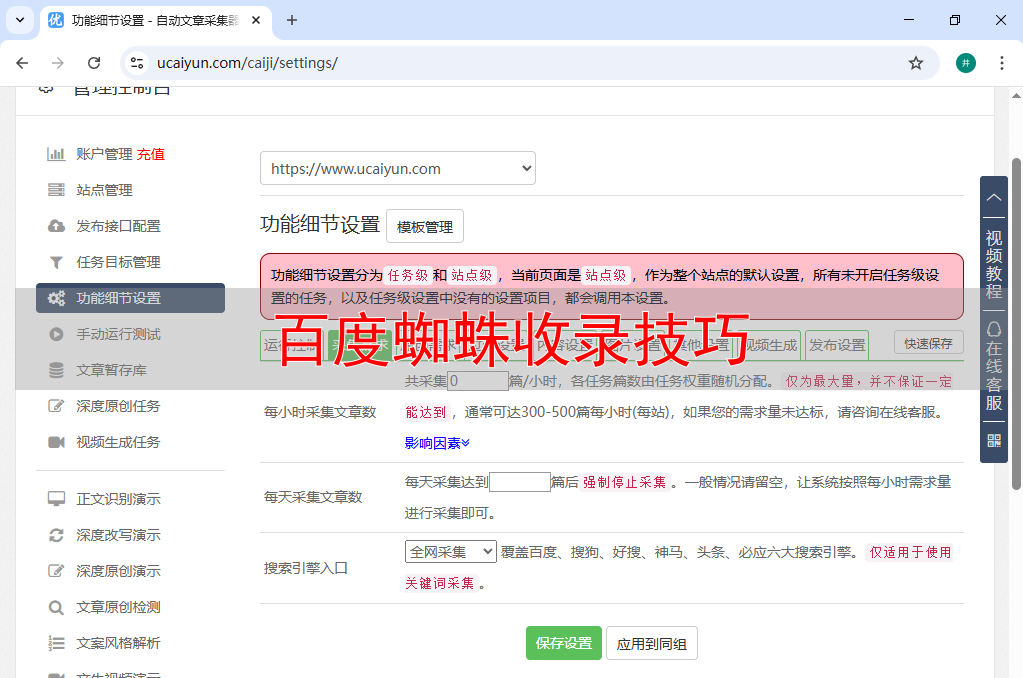This screenshot has height=678, width=1023.
Task: Open 视频教程 in the floating side widget
Action: tap(994, 264)
